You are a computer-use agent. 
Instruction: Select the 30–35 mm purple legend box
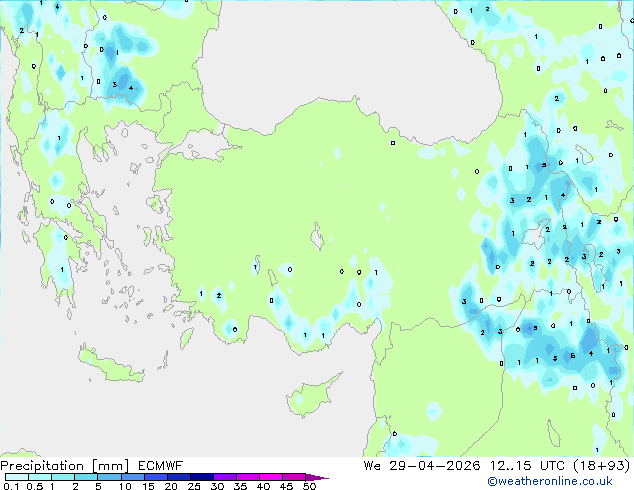tap(224, 477)
